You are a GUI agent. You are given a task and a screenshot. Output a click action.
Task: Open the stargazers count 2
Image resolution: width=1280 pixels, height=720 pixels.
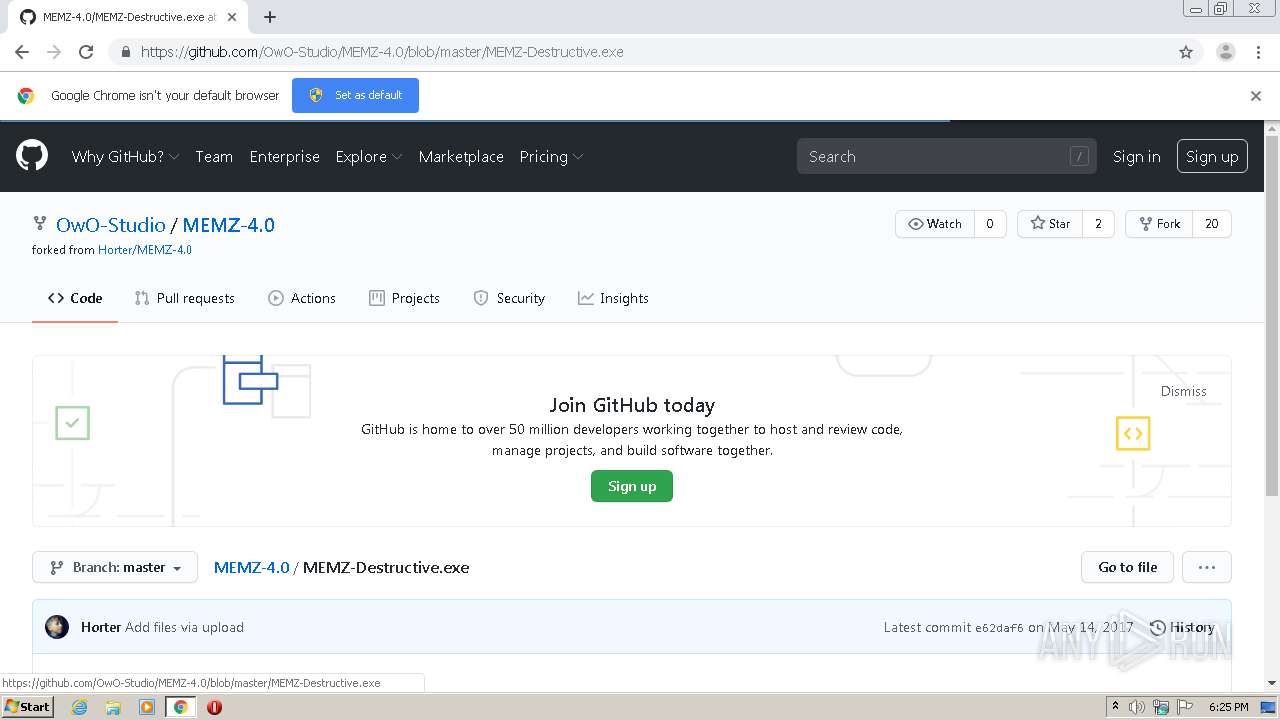coord(1098,224)
